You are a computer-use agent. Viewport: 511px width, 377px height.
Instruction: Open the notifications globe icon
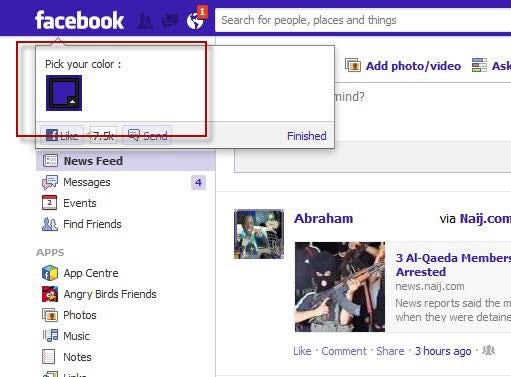point(195,21)
